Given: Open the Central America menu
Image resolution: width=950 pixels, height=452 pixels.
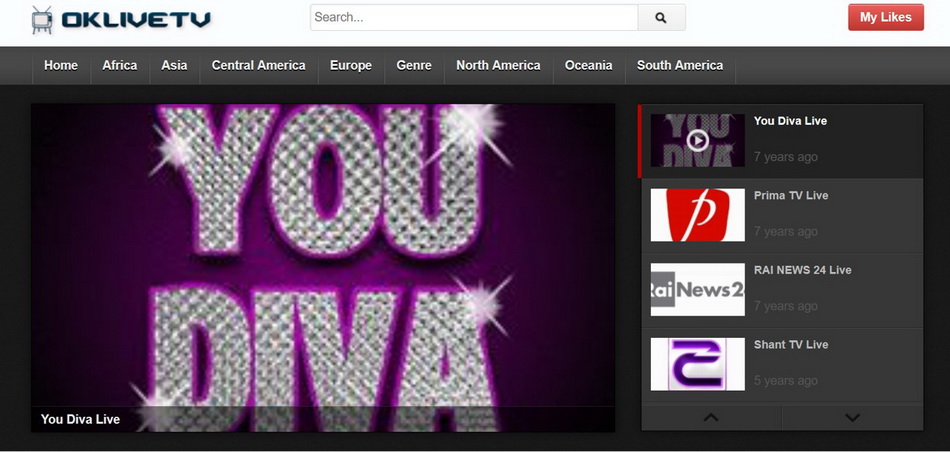Looking at the screenshot, I should [259, 65].
